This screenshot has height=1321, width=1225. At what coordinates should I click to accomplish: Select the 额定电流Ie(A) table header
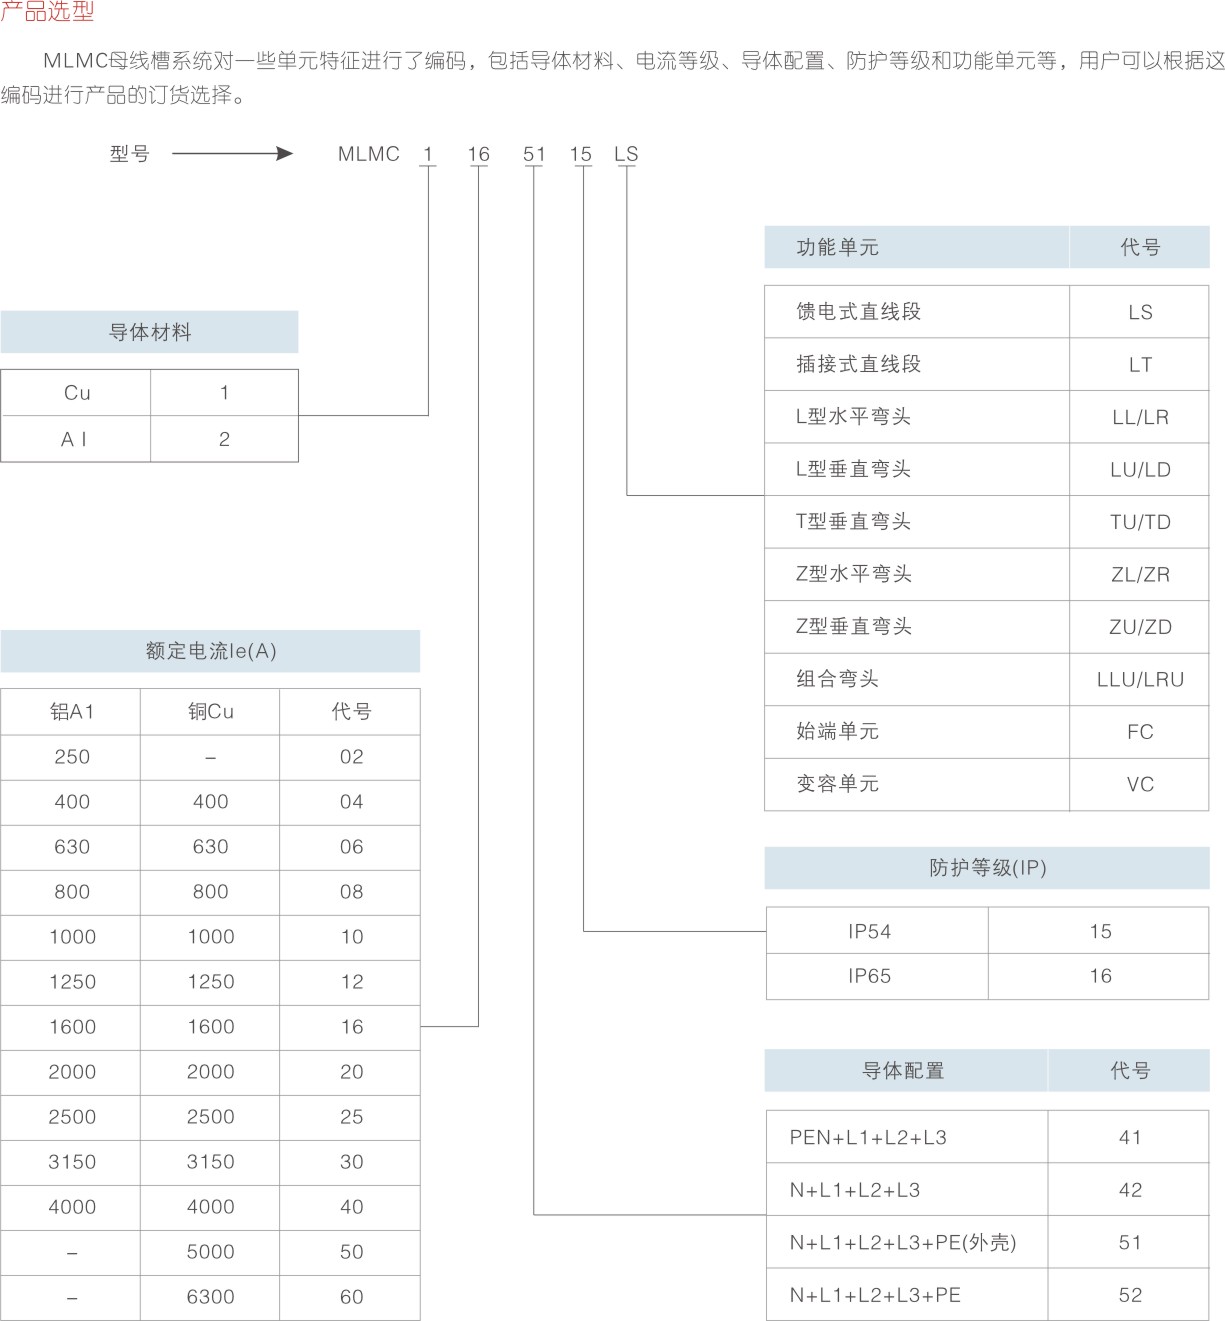pos(210,651)
